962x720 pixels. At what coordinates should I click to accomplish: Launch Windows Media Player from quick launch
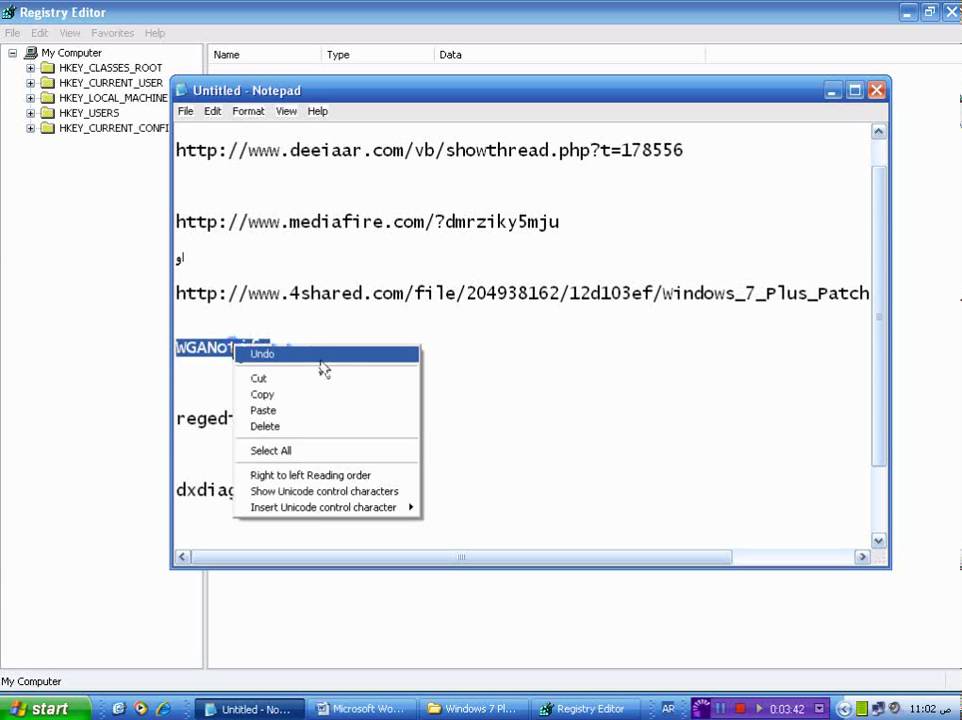(x=141, y=708)
